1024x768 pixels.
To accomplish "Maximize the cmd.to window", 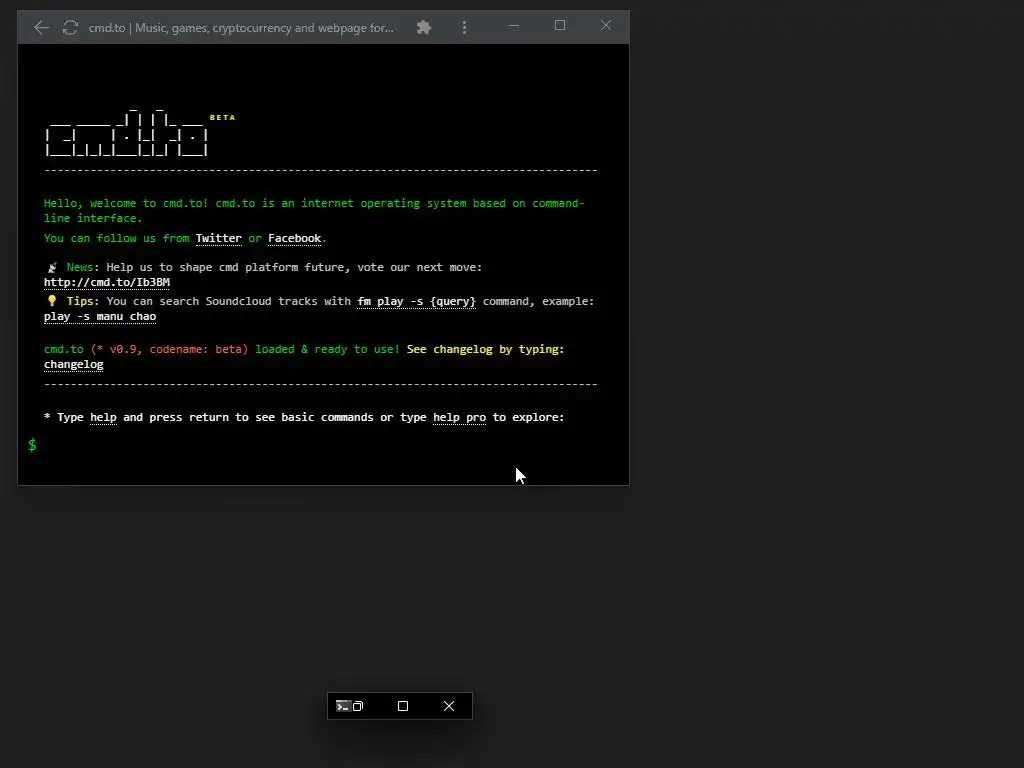I will pos(560,25).
